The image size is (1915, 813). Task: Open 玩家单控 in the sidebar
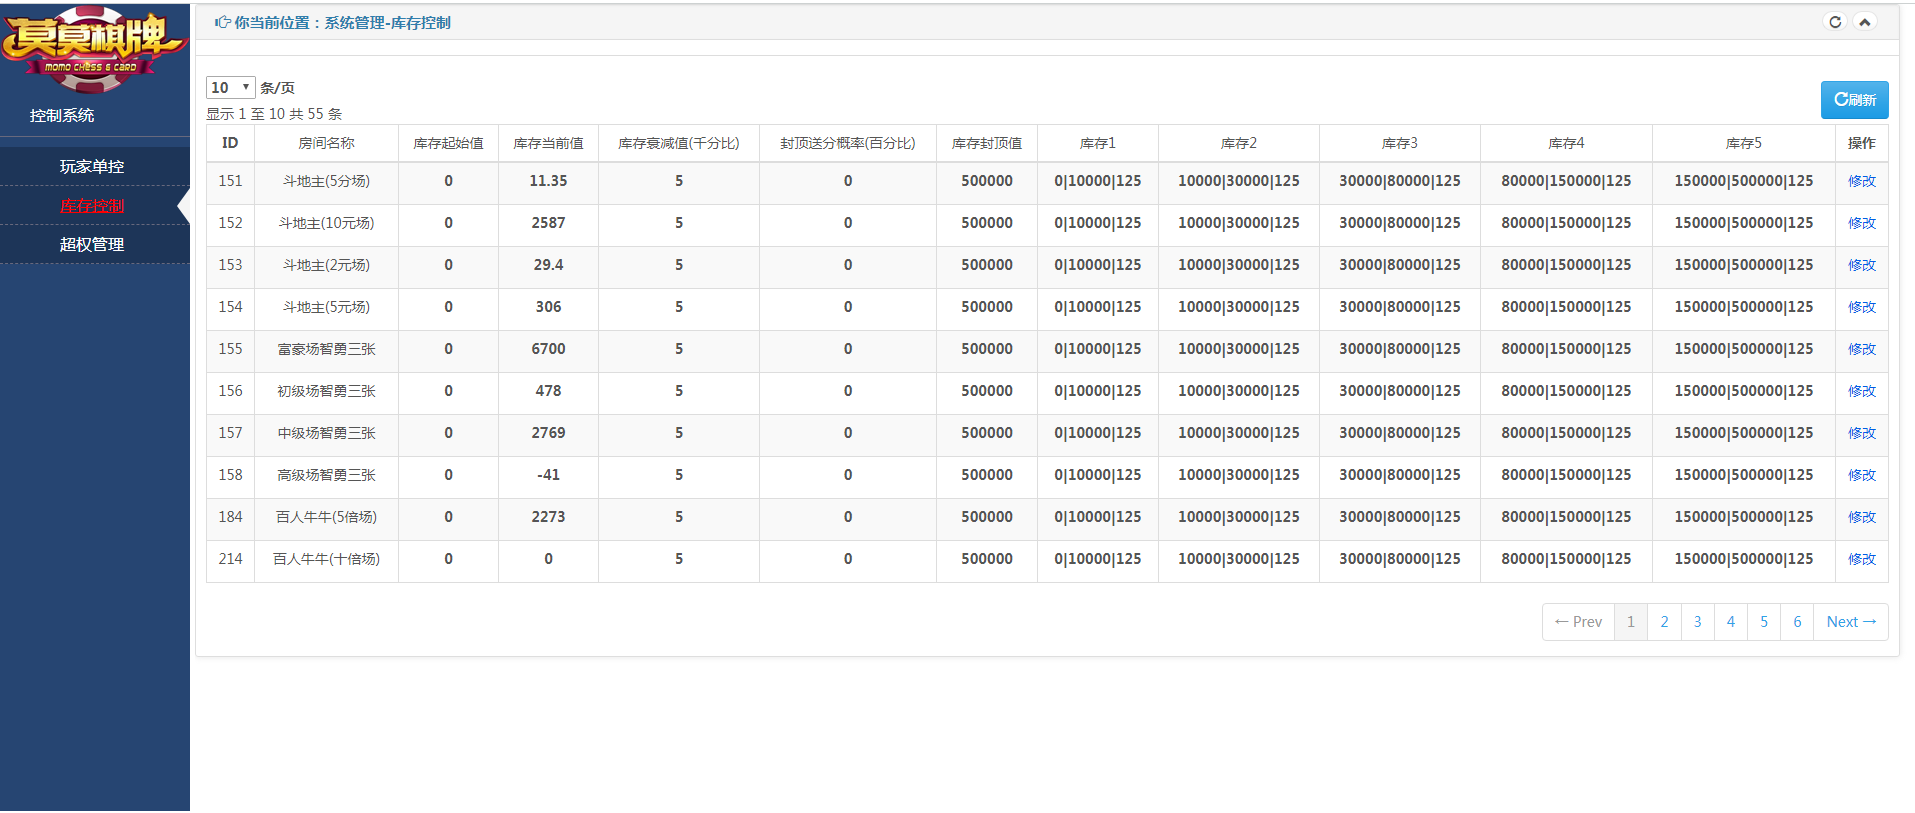point(92,167)
